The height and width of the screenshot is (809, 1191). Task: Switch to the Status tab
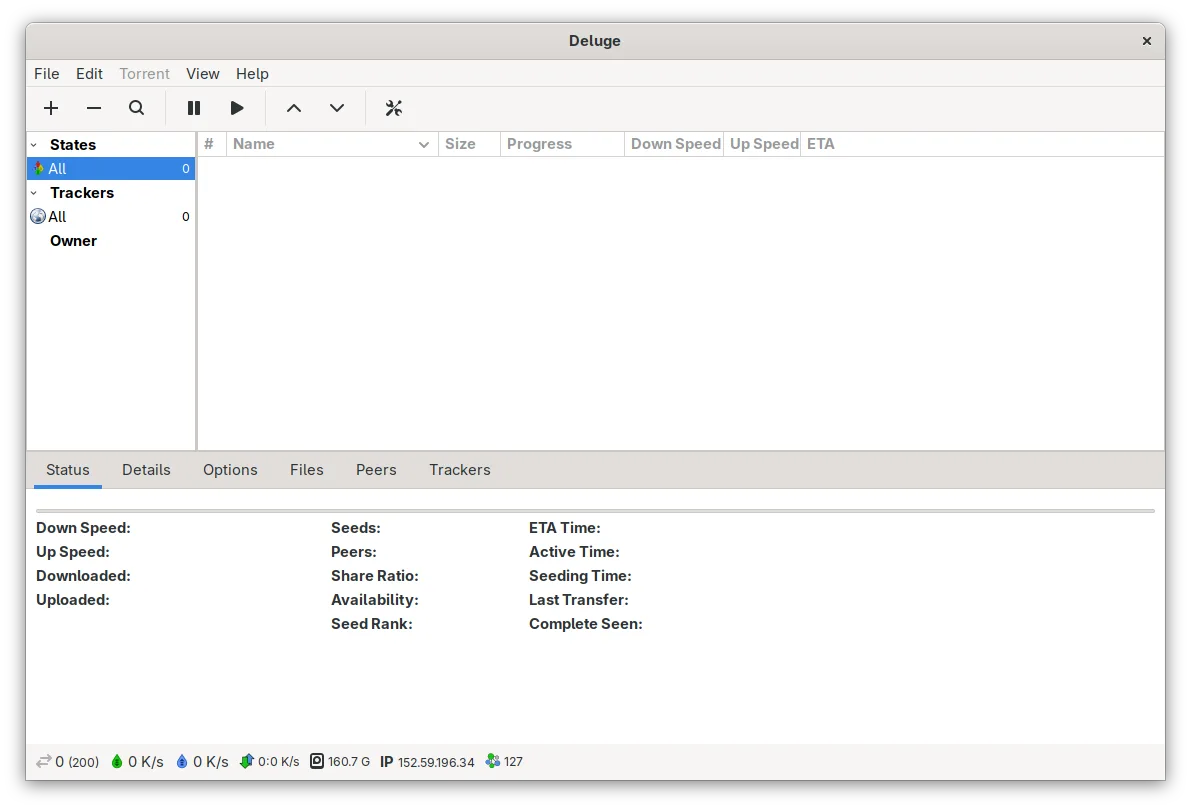pyautogui.click(x=68, y=469)
